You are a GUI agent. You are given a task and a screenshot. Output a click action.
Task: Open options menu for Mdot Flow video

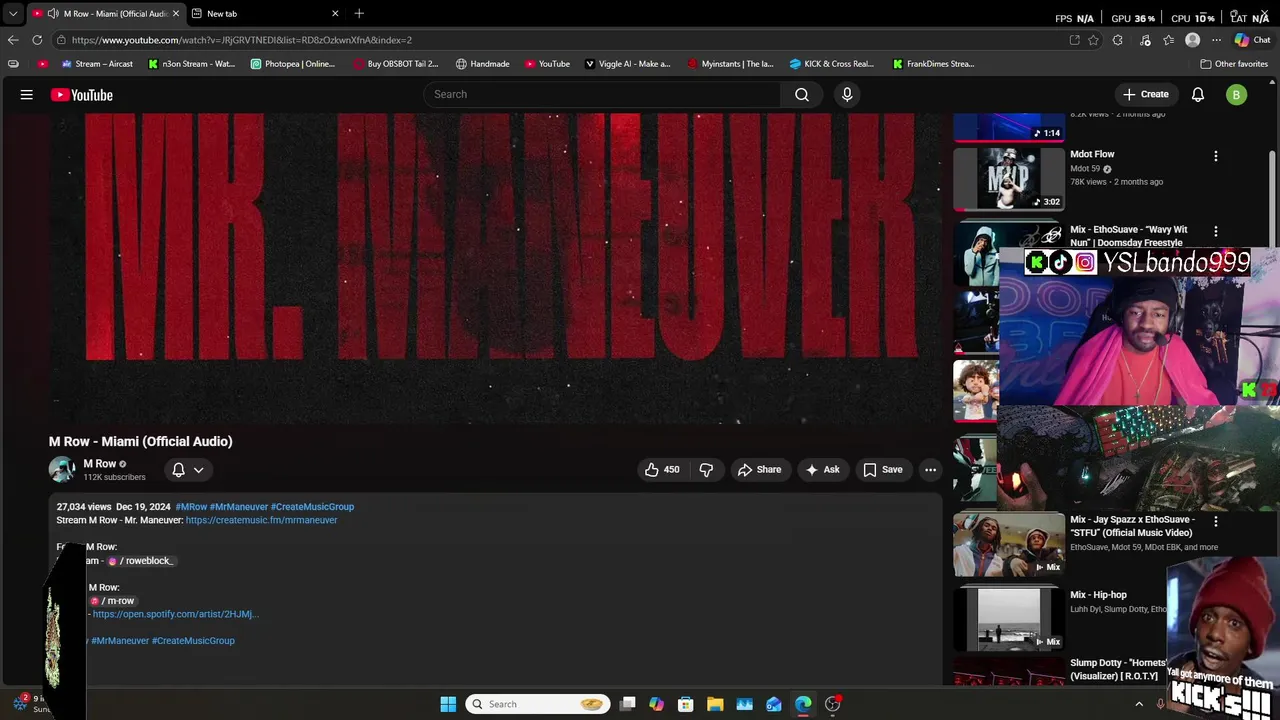tap(1216, 156)
